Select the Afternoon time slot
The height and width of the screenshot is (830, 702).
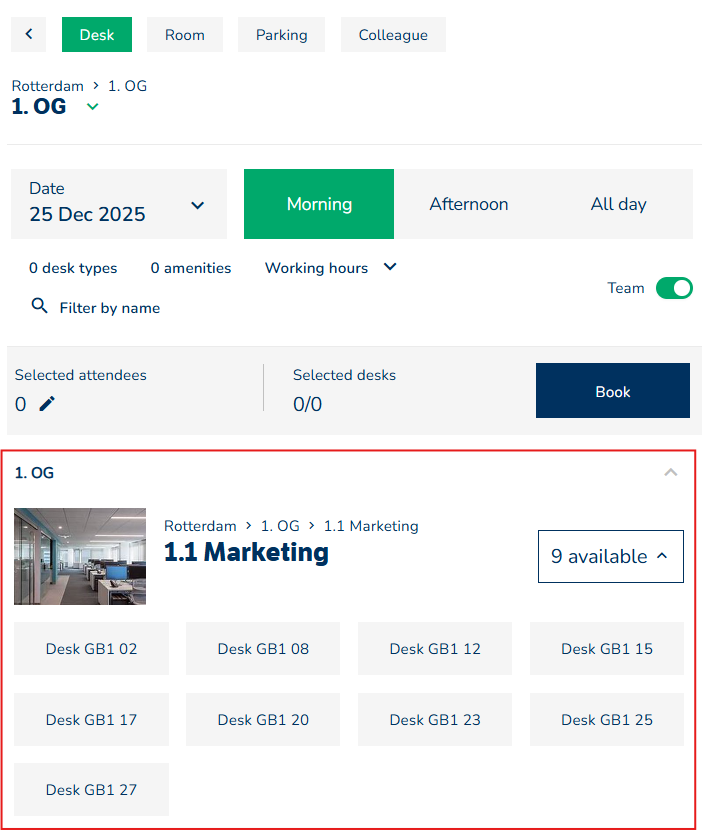click(468, 204)
